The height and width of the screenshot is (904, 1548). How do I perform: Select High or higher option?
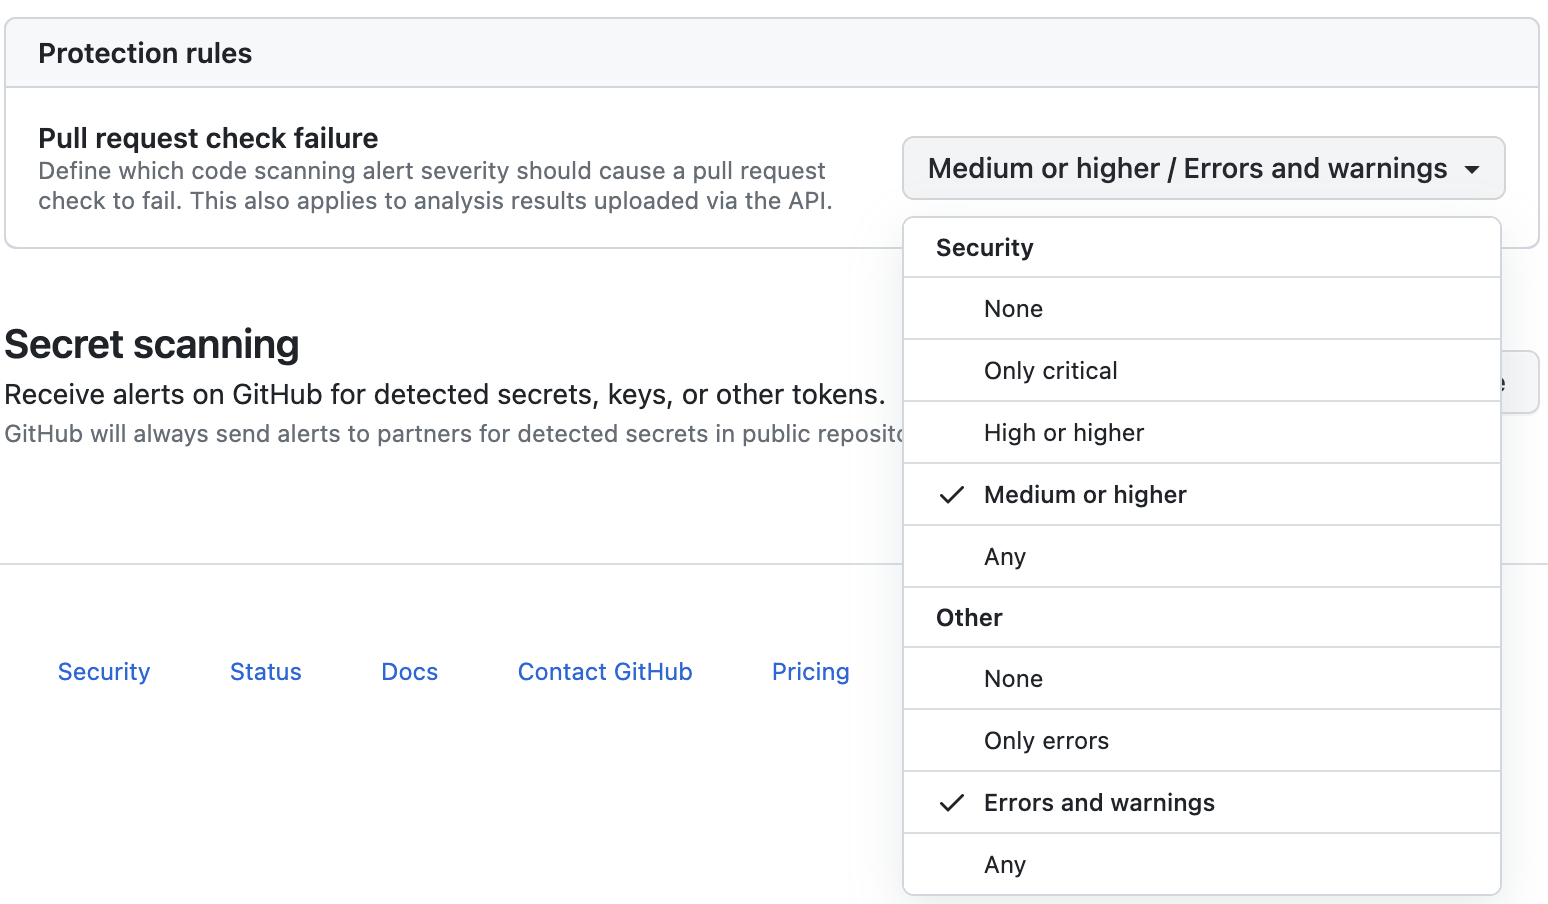(x=1202, y=433)
